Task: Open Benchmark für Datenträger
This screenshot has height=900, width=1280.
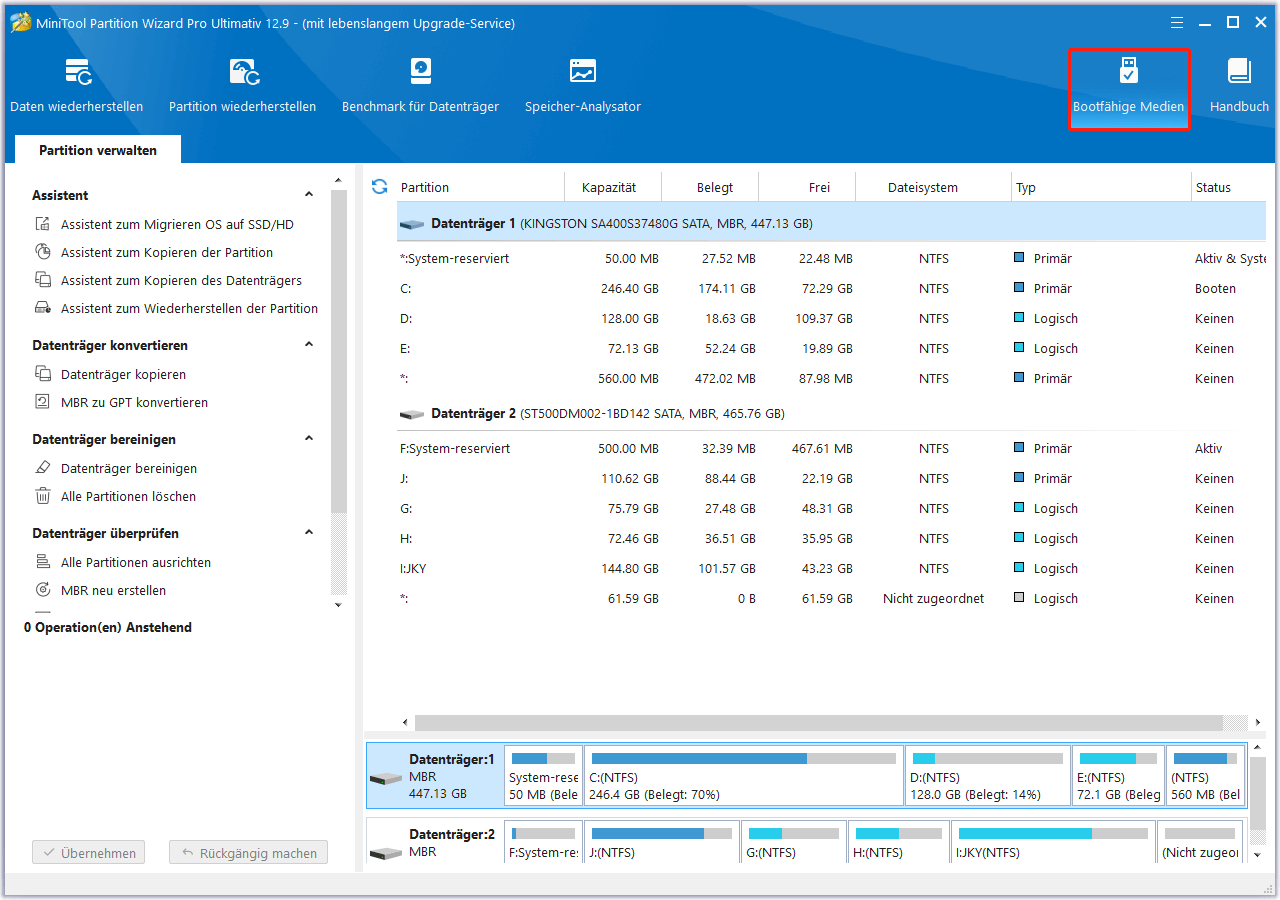Action: click(x=420, y=86)
